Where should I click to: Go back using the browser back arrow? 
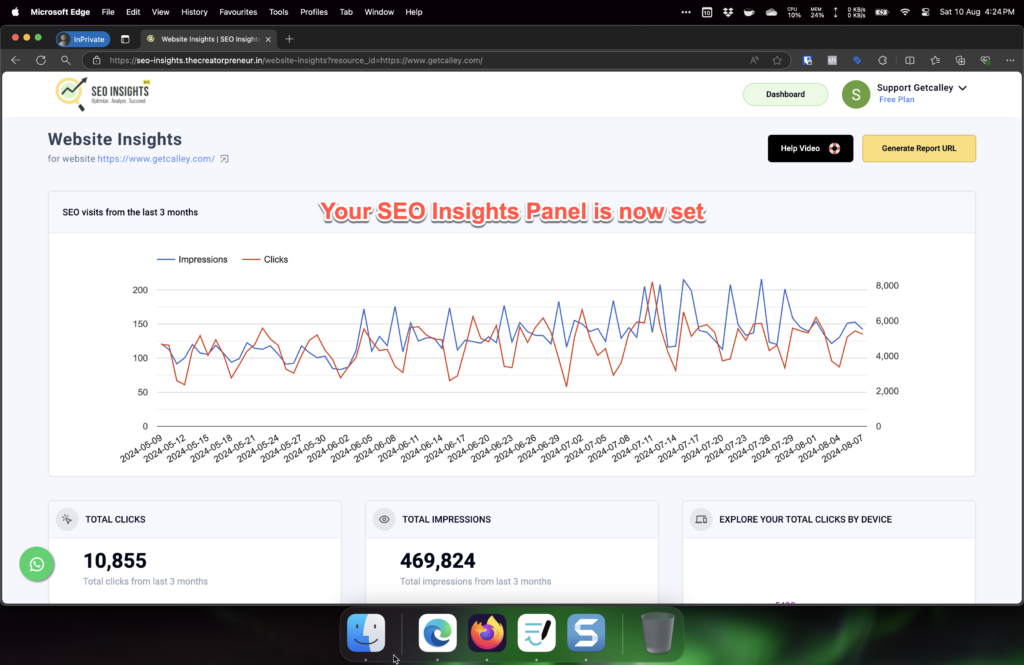tap(16, 60)
